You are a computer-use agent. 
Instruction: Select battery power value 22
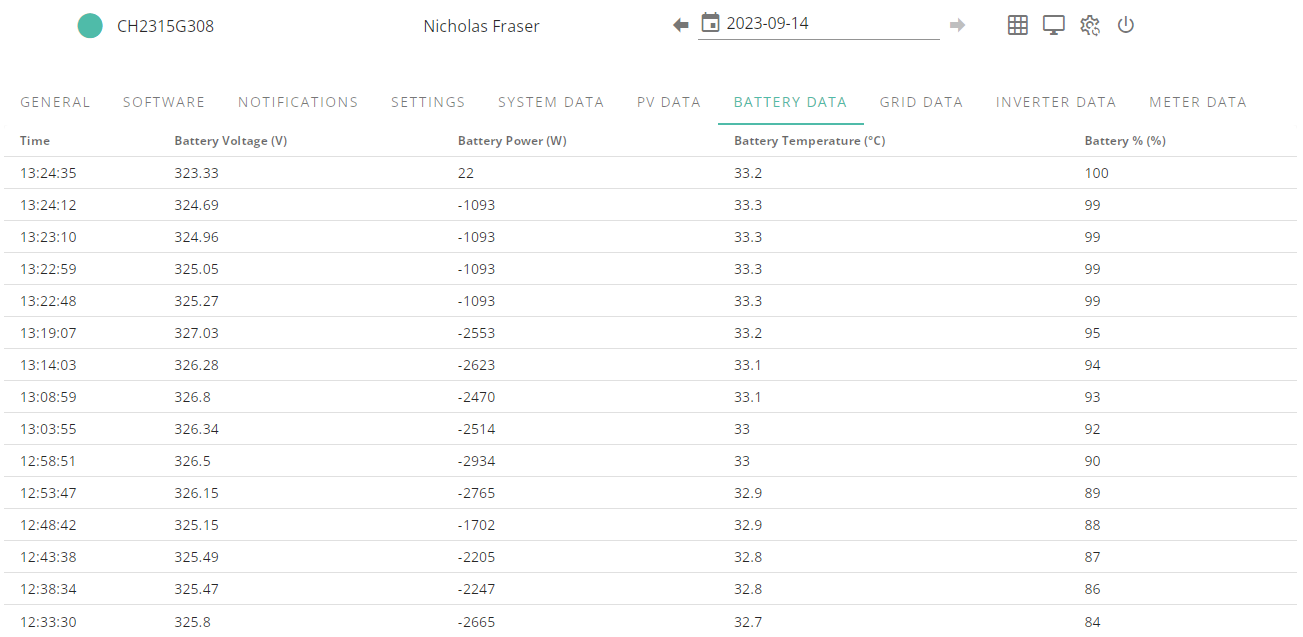point(466,173)
